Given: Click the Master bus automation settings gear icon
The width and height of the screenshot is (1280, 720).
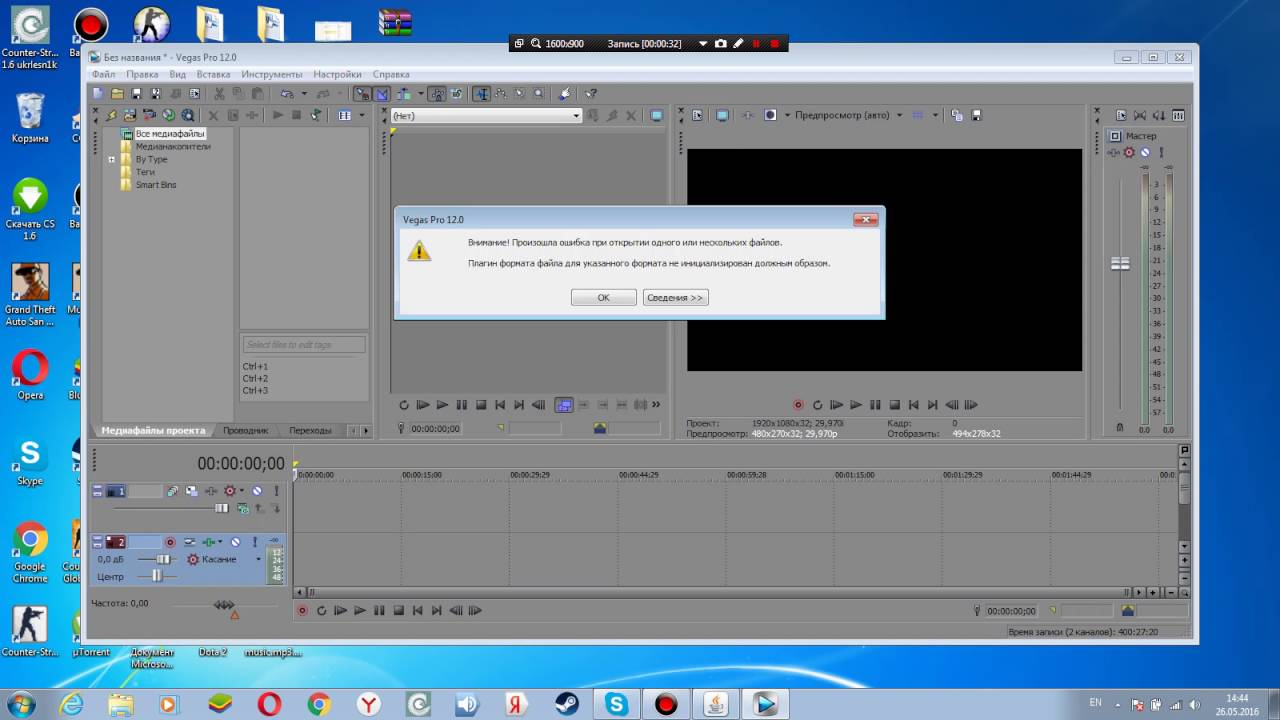Looking at the screenshot, I should [1130, 152].
